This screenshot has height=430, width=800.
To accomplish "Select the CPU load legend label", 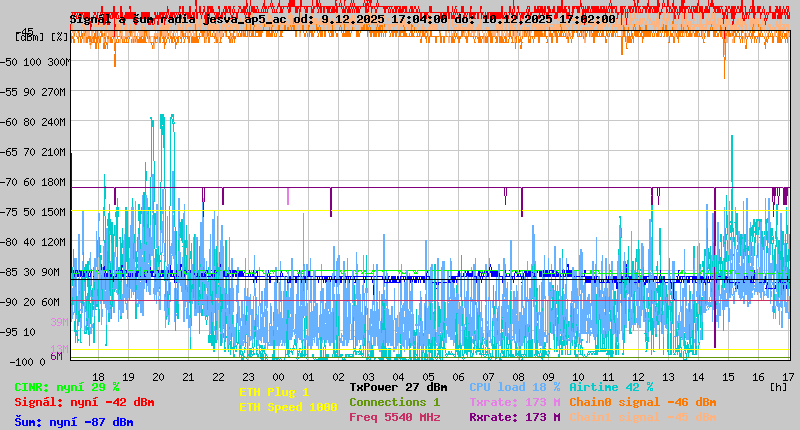I will point(515,387).
